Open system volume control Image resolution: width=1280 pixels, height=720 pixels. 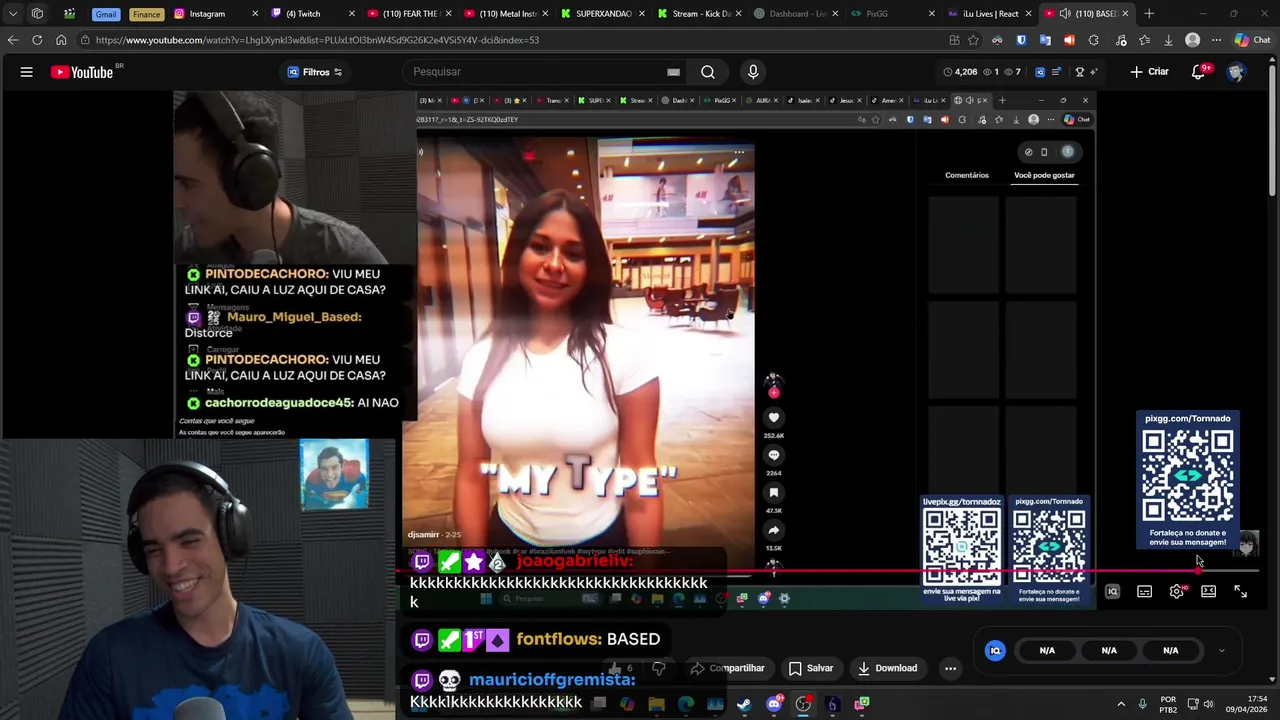point(1208,704)
